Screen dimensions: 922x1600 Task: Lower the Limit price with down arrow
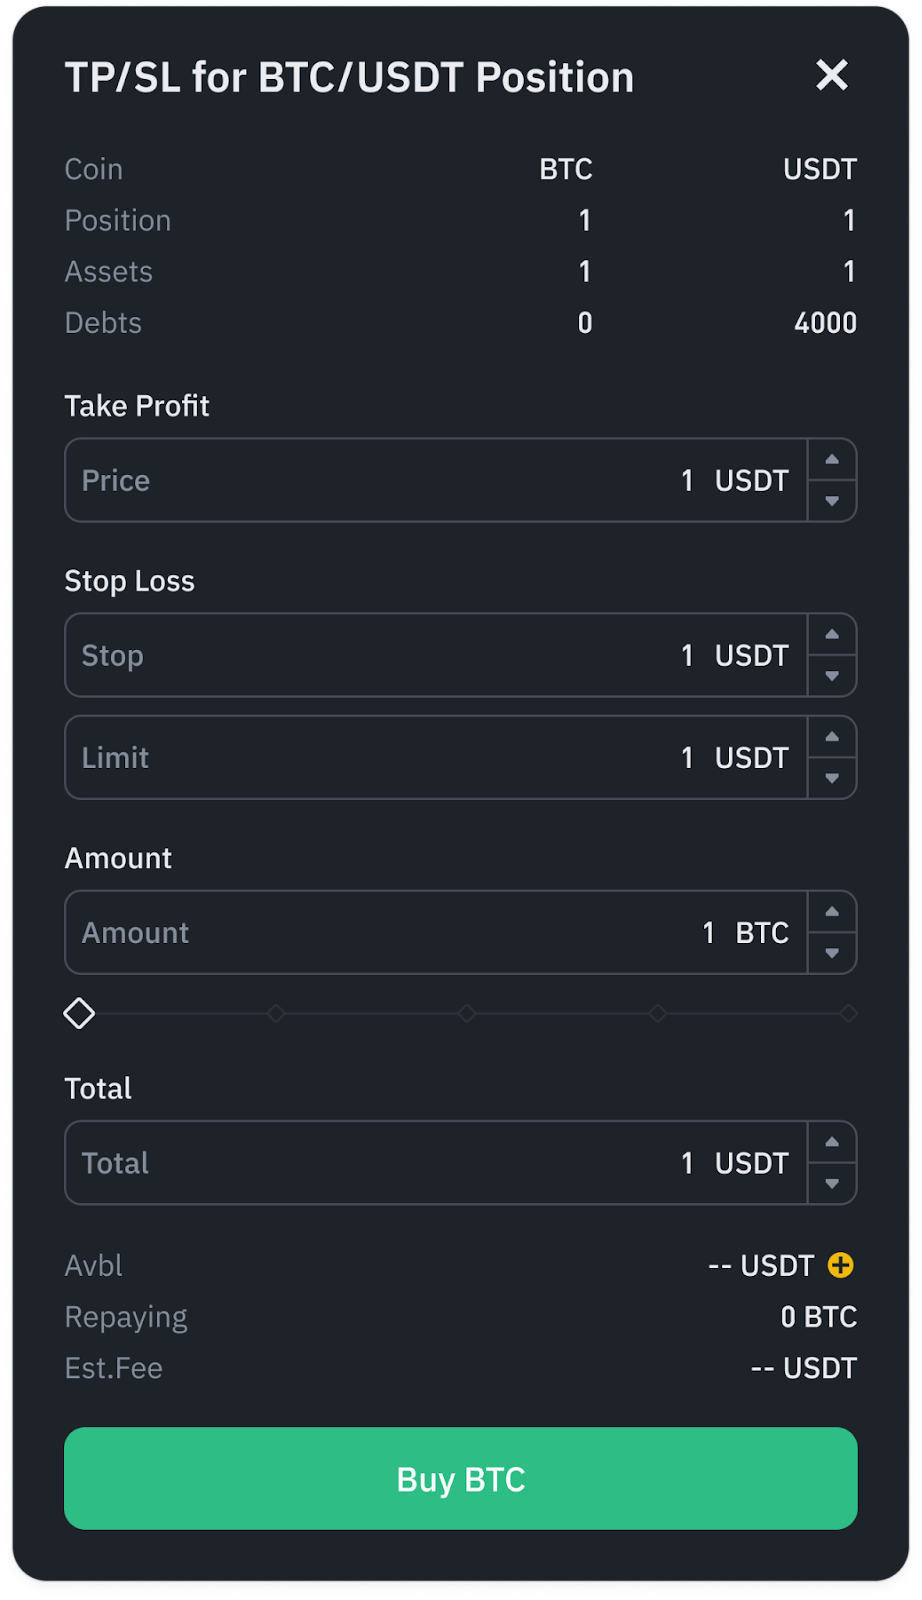[x=832, y=778]
